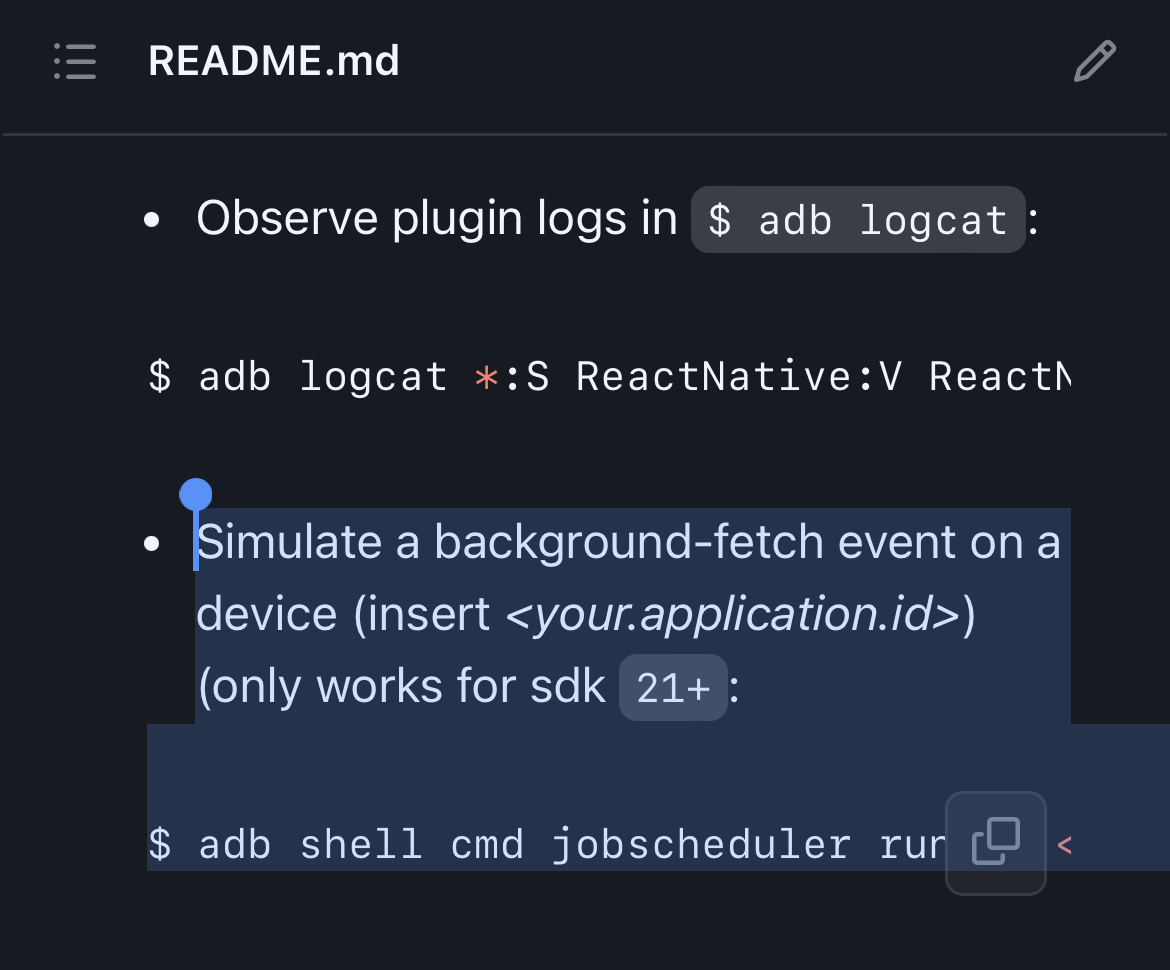Tap the header divider area below README.md

(585, 132)
